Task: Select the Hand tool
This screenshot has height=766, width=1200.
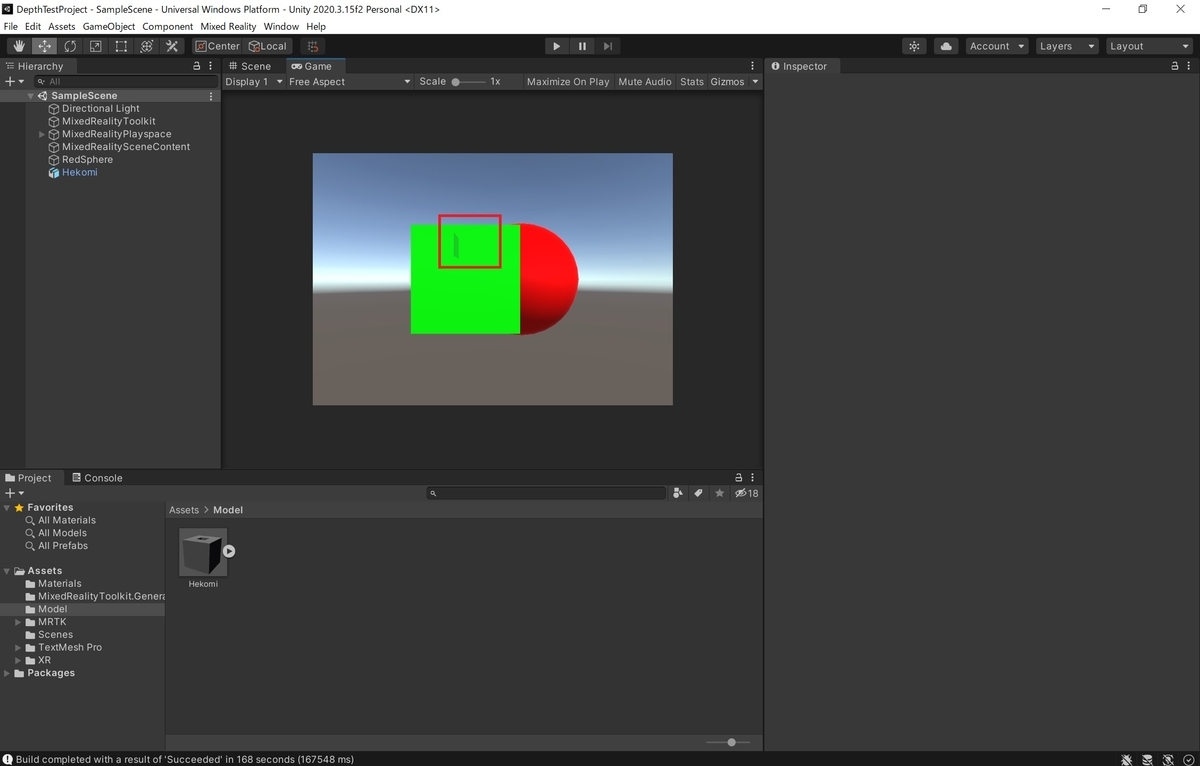Action: (19, 46)
